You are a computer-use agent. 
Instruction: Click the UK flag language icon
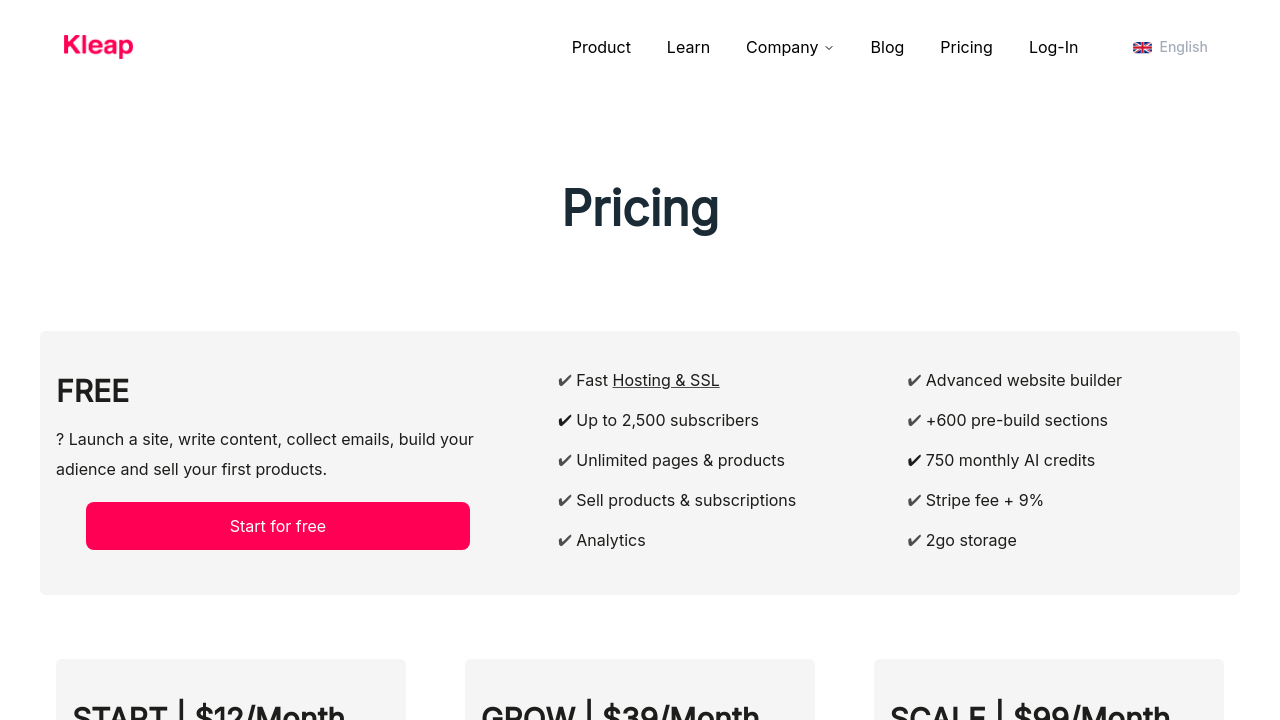[1142, 47]
